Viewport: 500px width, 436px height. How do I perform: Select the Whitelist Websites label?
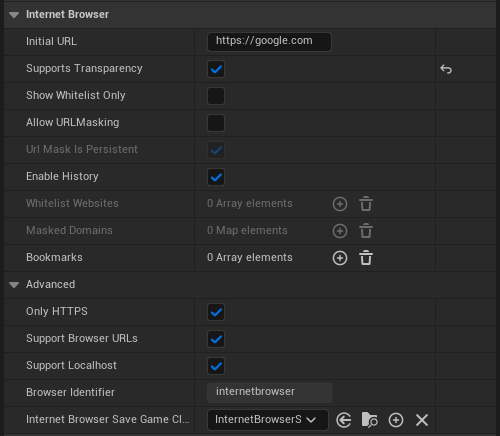pyautogui.click(x=72, y=203)
